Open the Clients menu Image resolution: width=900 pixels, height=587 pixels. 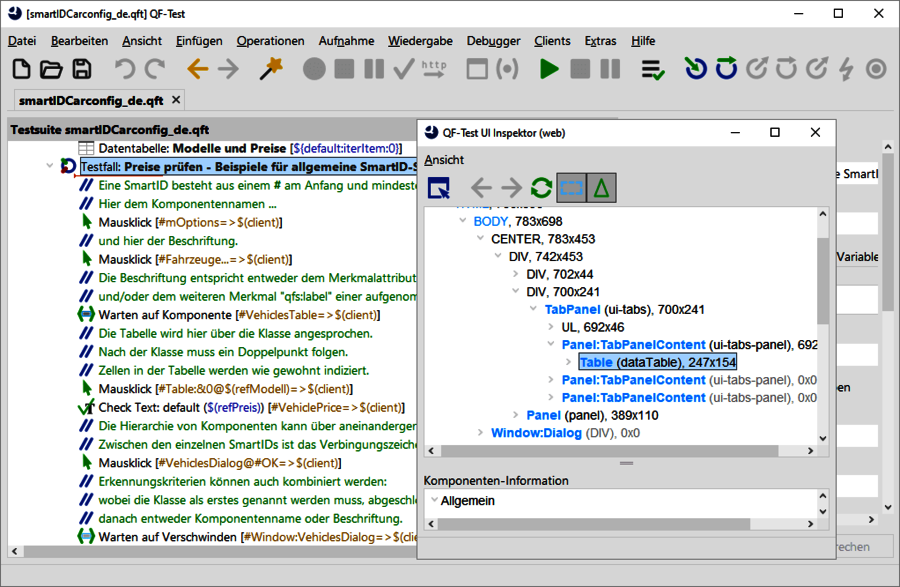tap(552, 41)
